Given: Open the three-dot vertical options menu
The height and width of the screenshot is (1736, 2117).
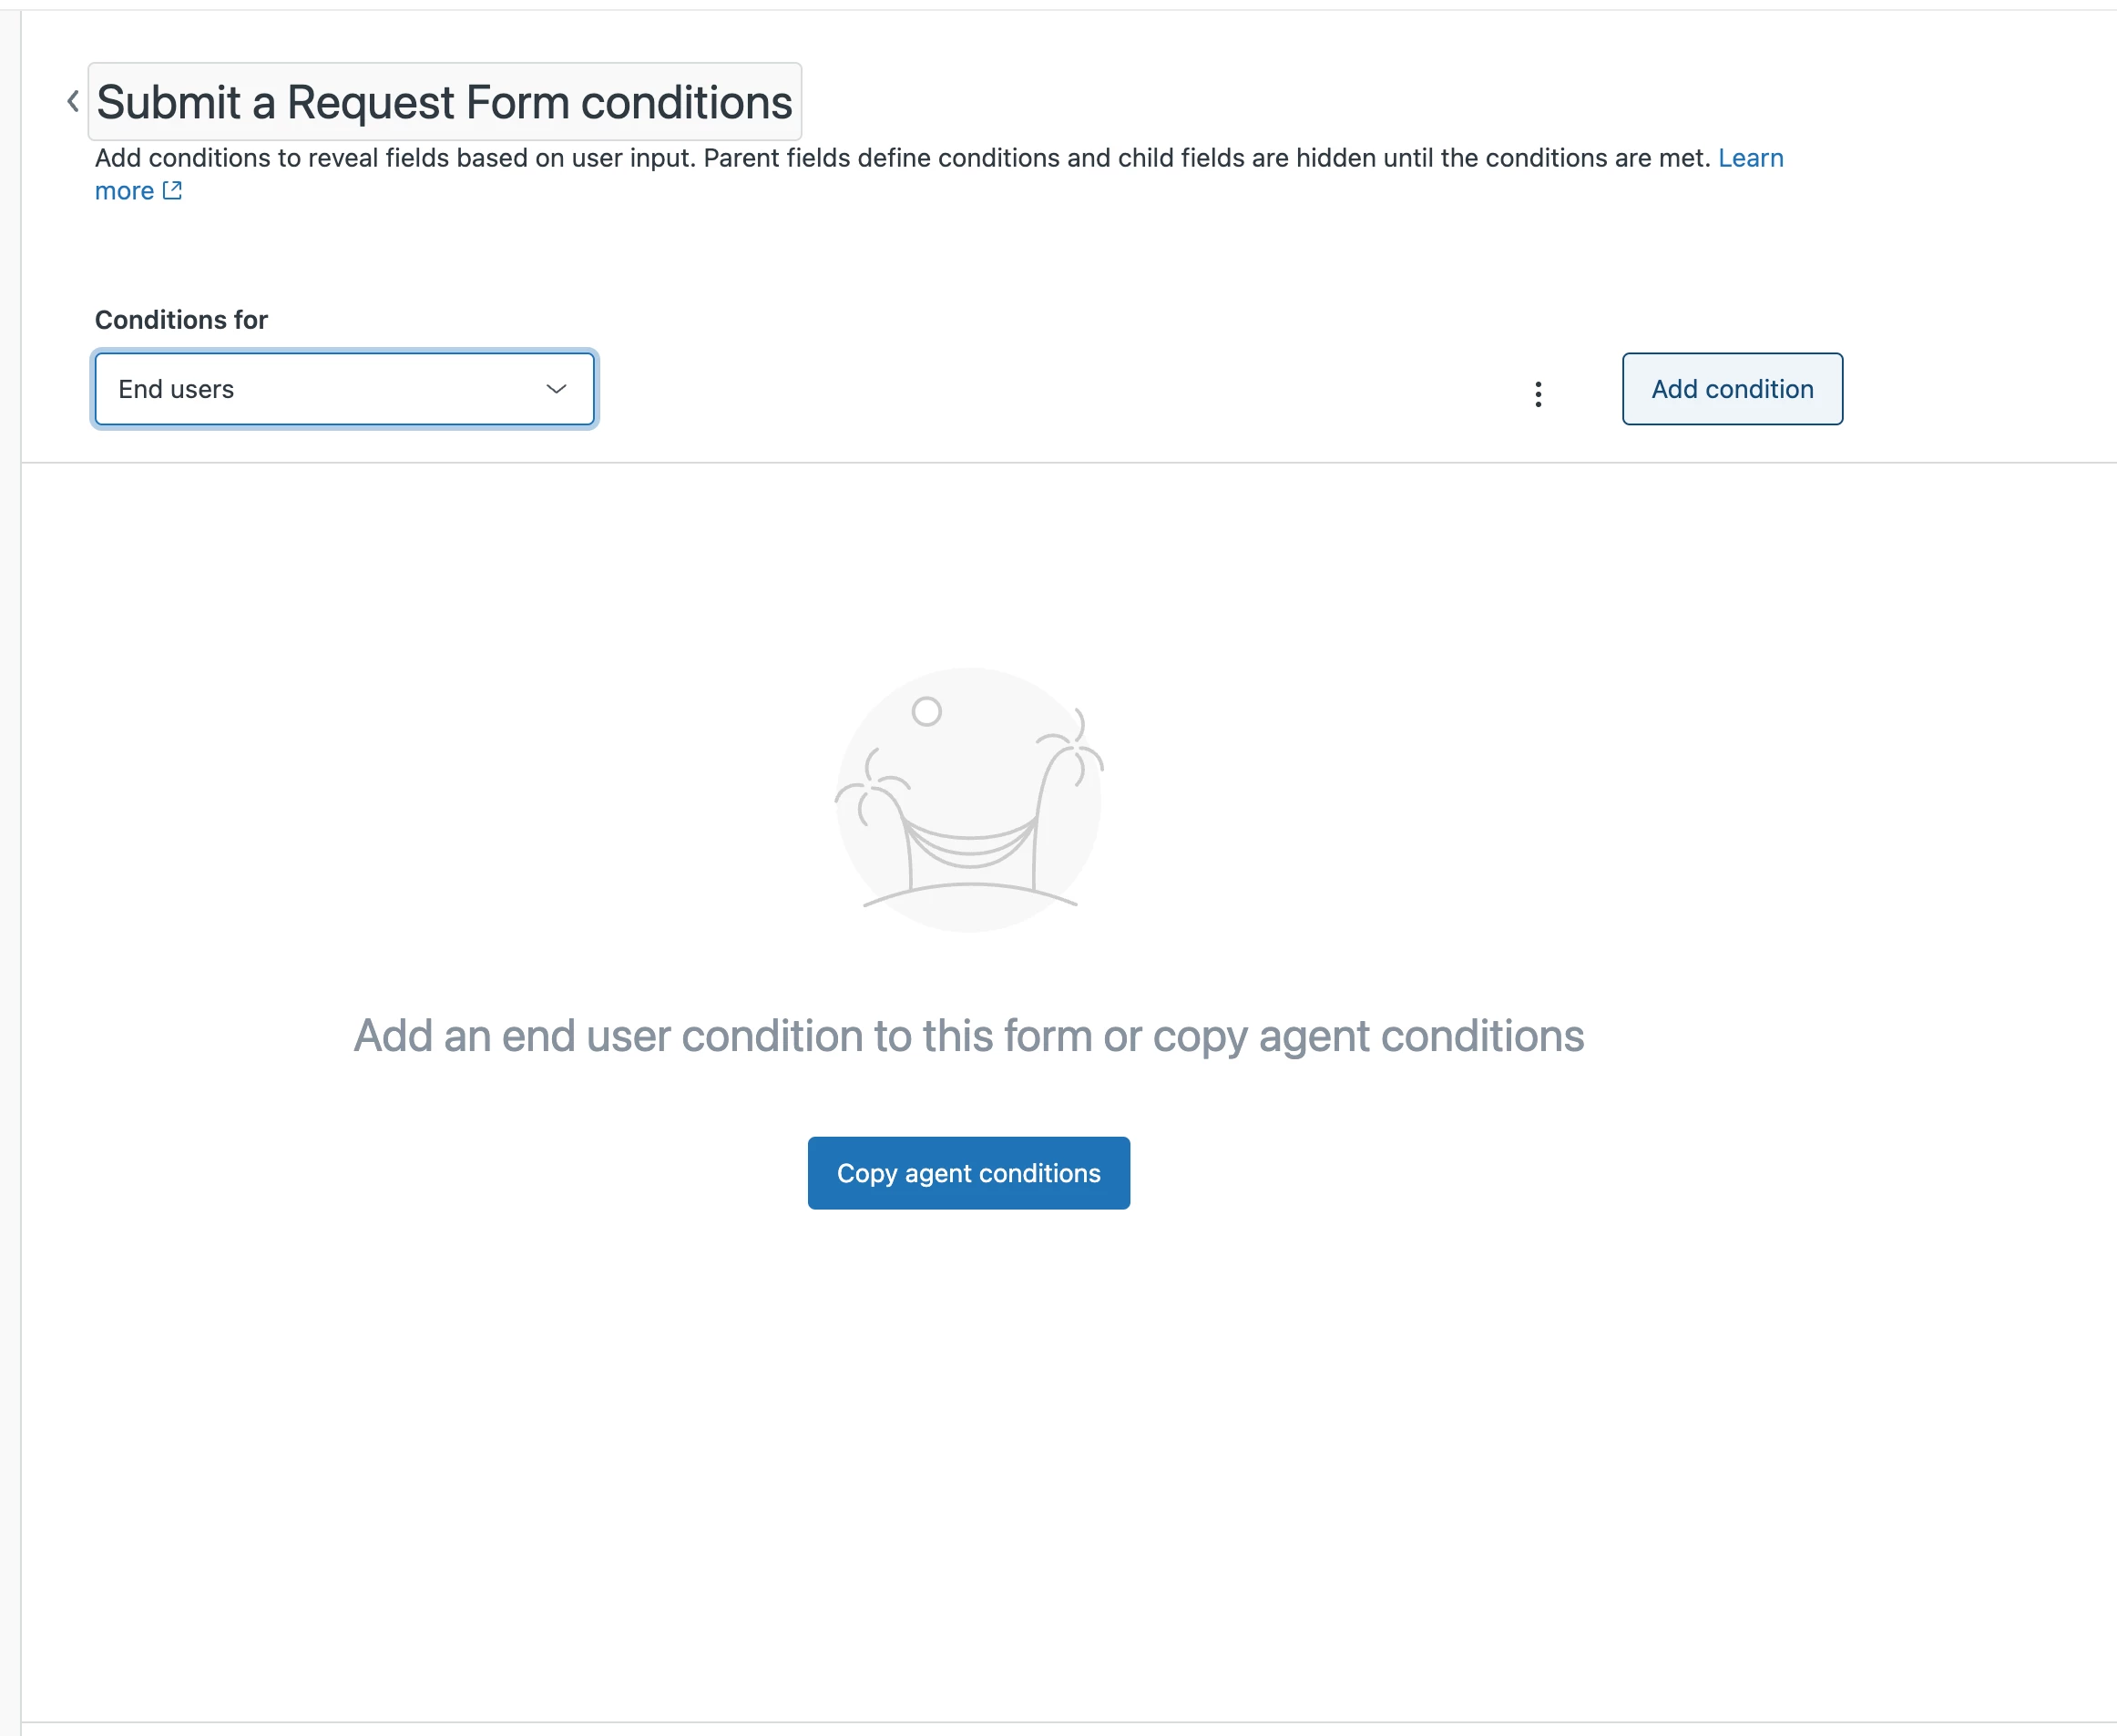Looking at the screenshot, I should [1538, 394].
